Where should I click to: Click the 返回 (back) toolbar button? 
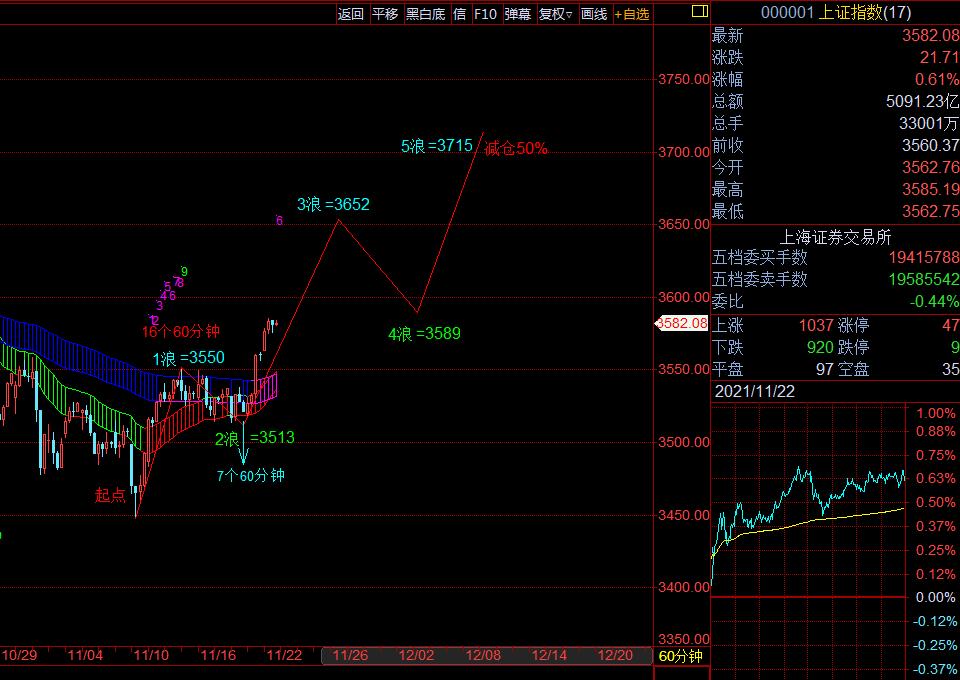pyautogui.click(x=351, y=14)
